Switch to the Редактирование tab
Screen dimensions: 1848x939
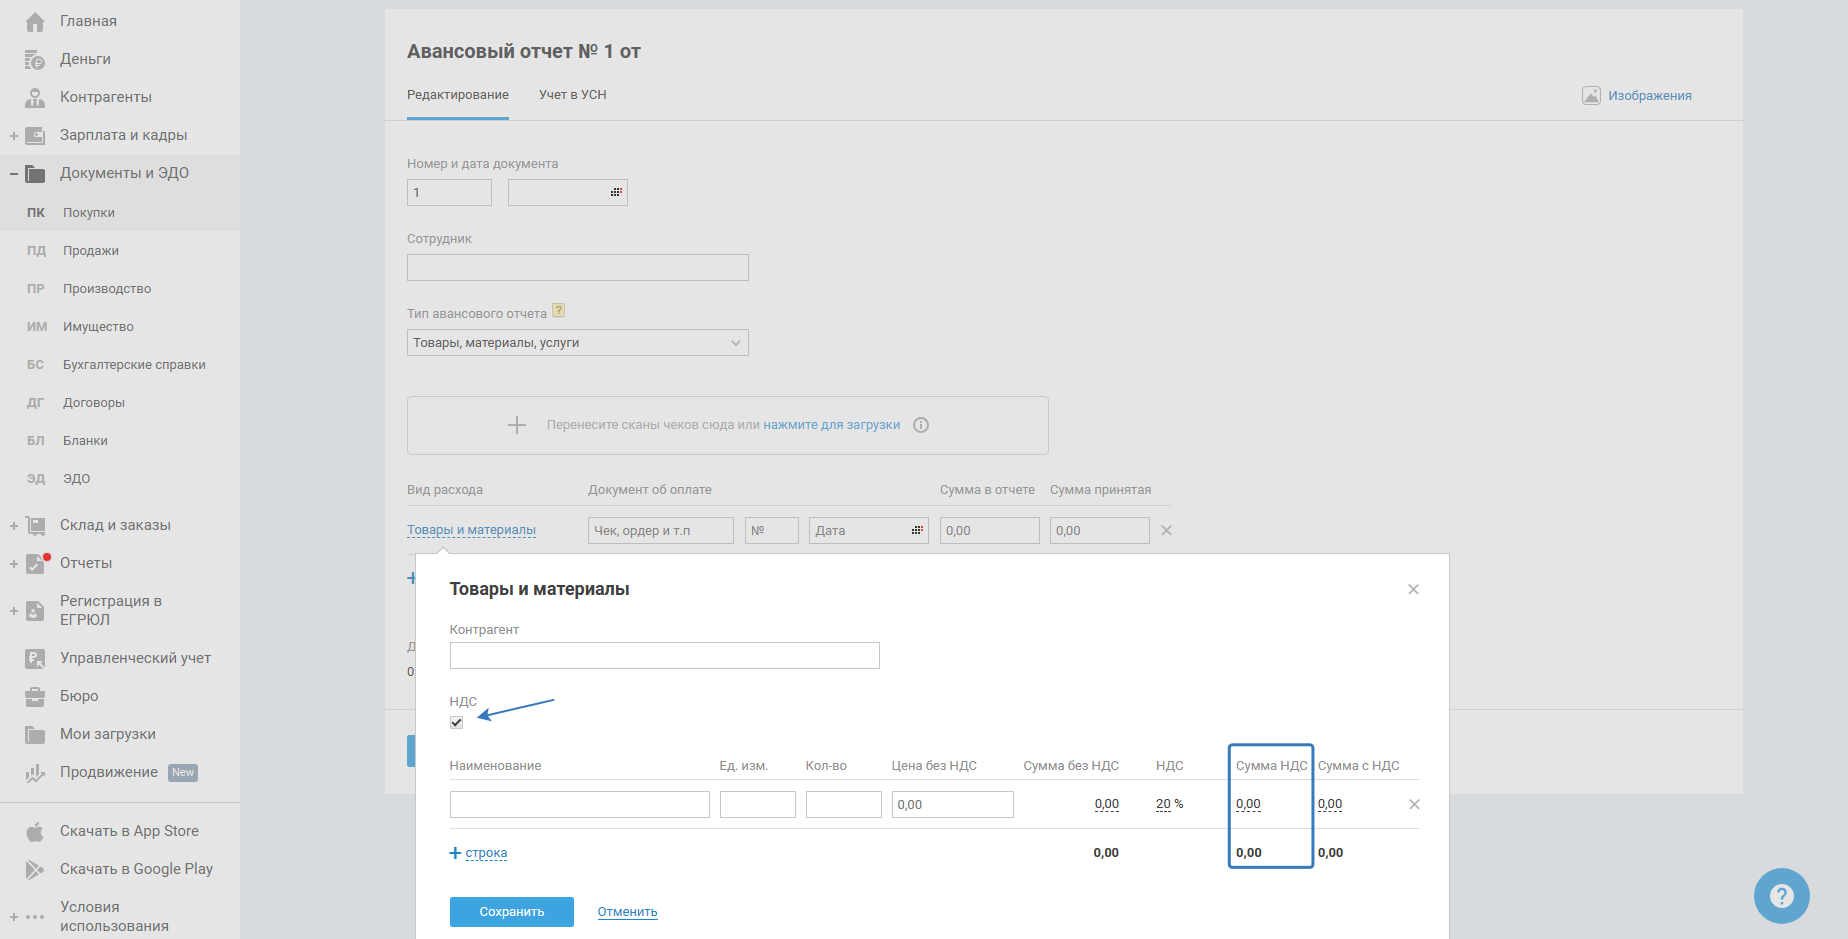458,95
